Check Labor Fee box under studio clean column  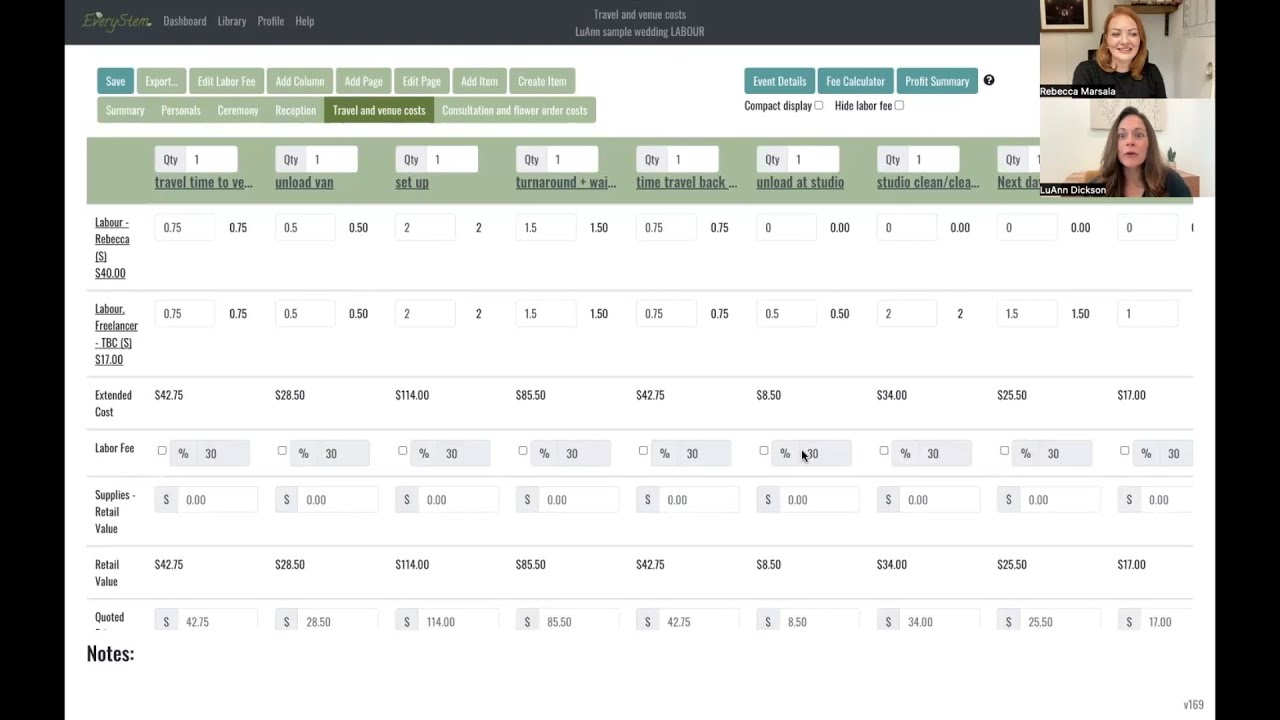point(884,450)
